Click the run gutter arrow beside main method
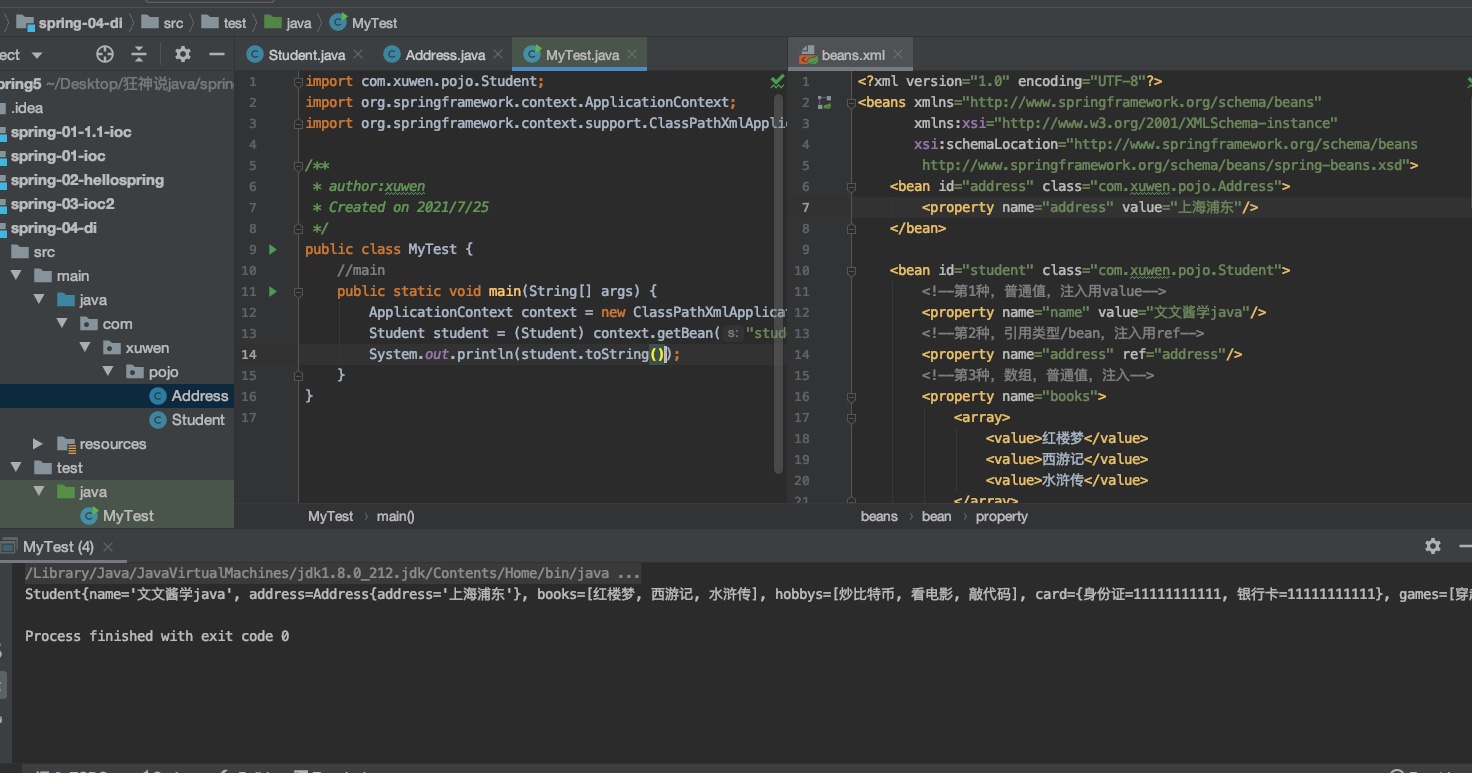1472x773 pixels. point(273,291)
